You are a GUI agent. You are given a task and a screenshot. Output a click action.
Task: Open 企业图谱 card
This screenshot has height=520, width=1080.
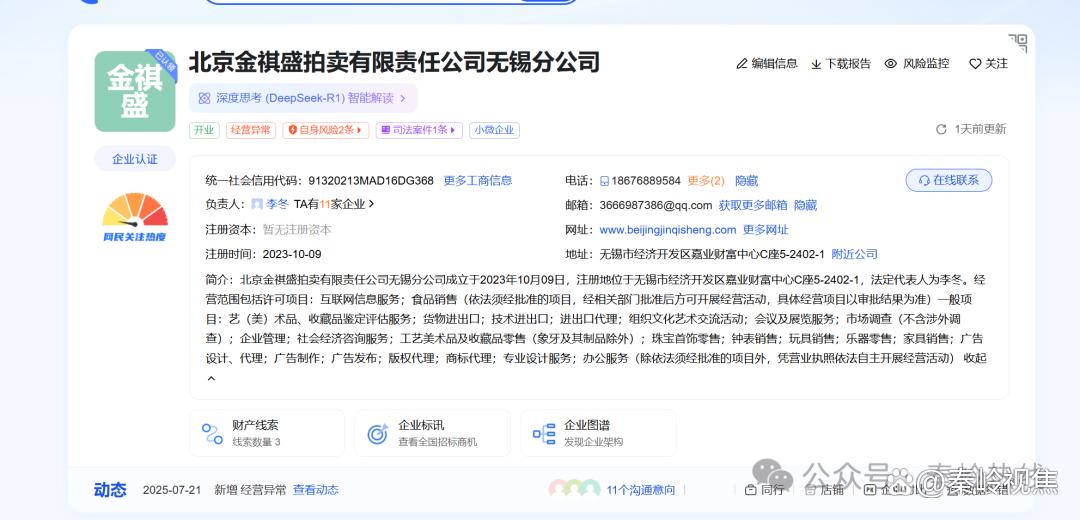598,433
